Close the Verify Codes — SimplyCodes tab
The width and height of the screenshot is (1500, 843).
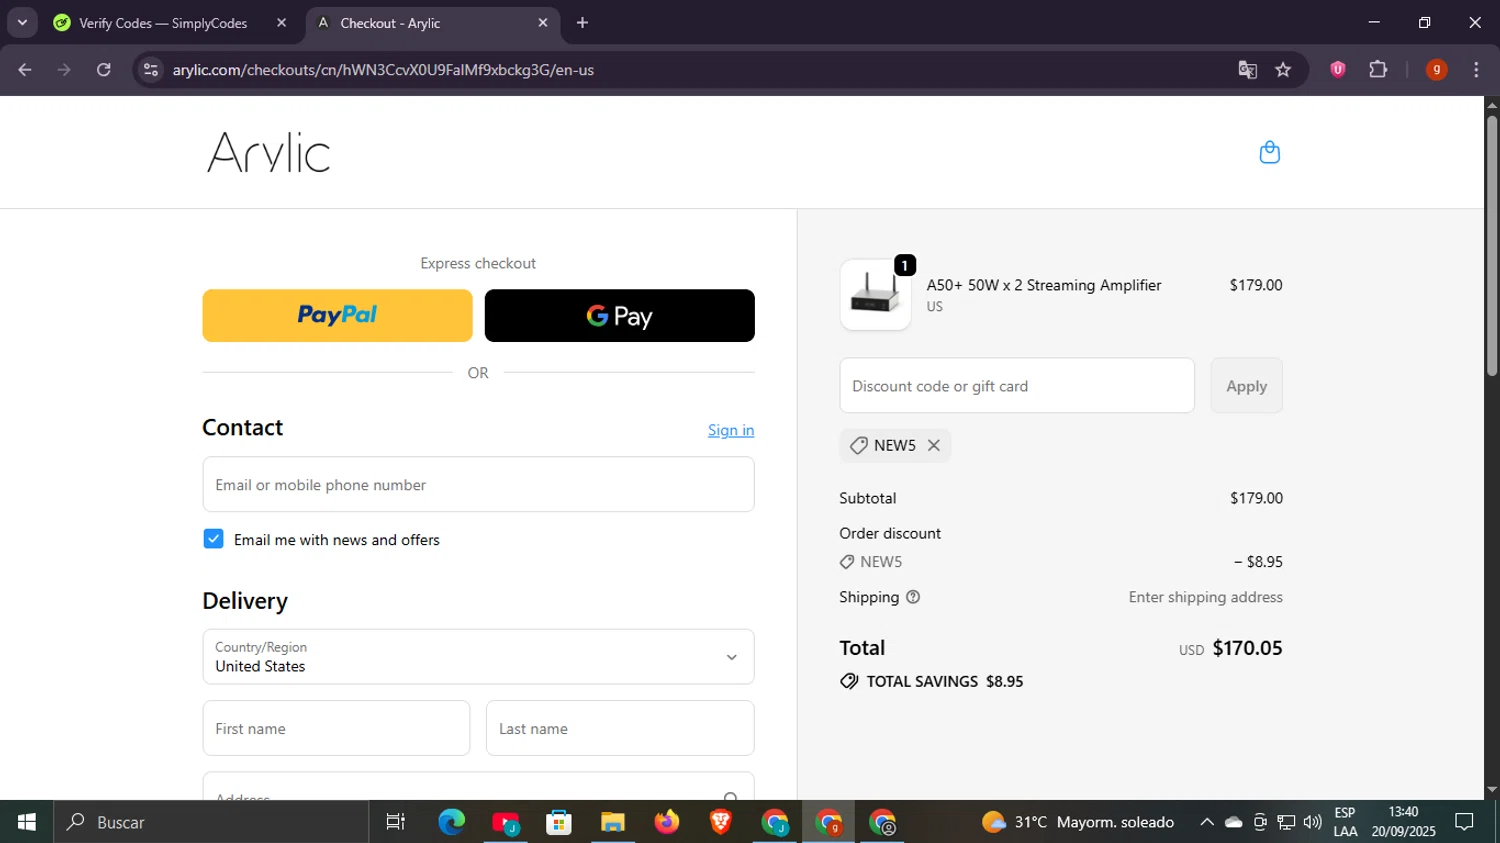pos(281,23)
